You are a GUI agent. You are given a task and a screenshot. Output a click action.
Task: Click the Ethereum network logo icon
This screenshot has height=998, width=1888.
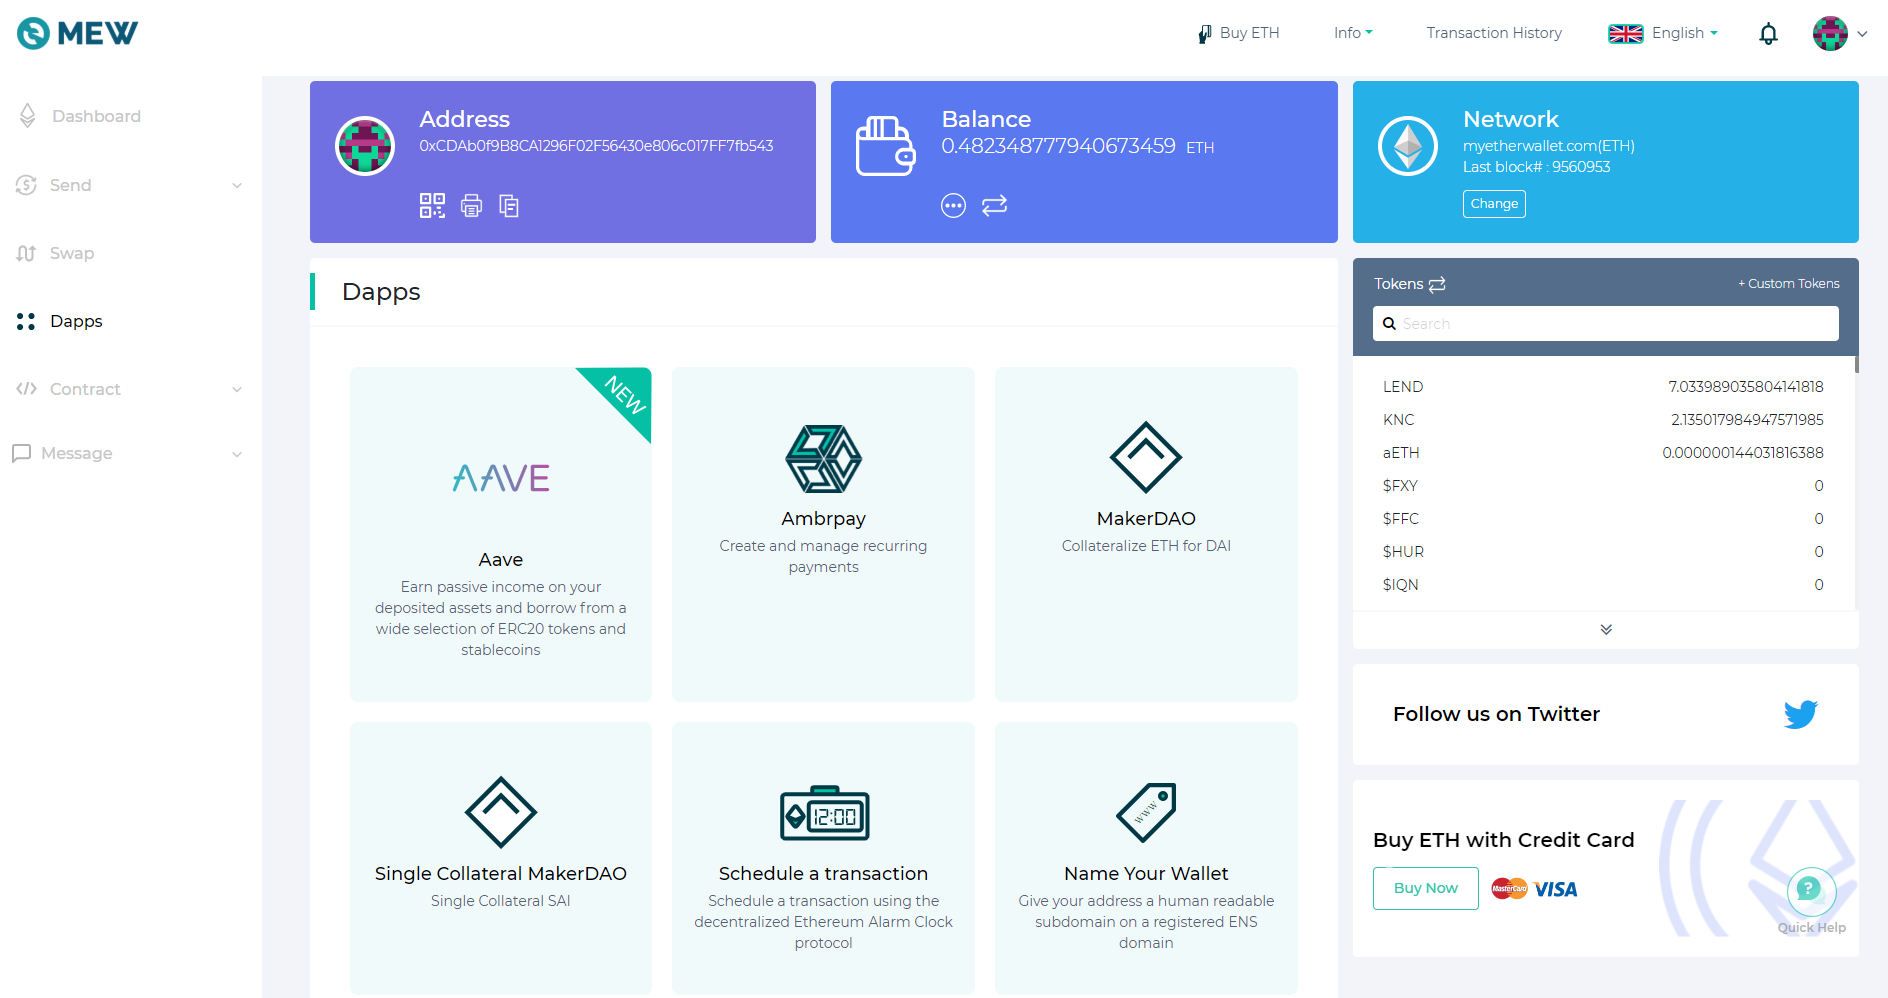click(1408, 146)
